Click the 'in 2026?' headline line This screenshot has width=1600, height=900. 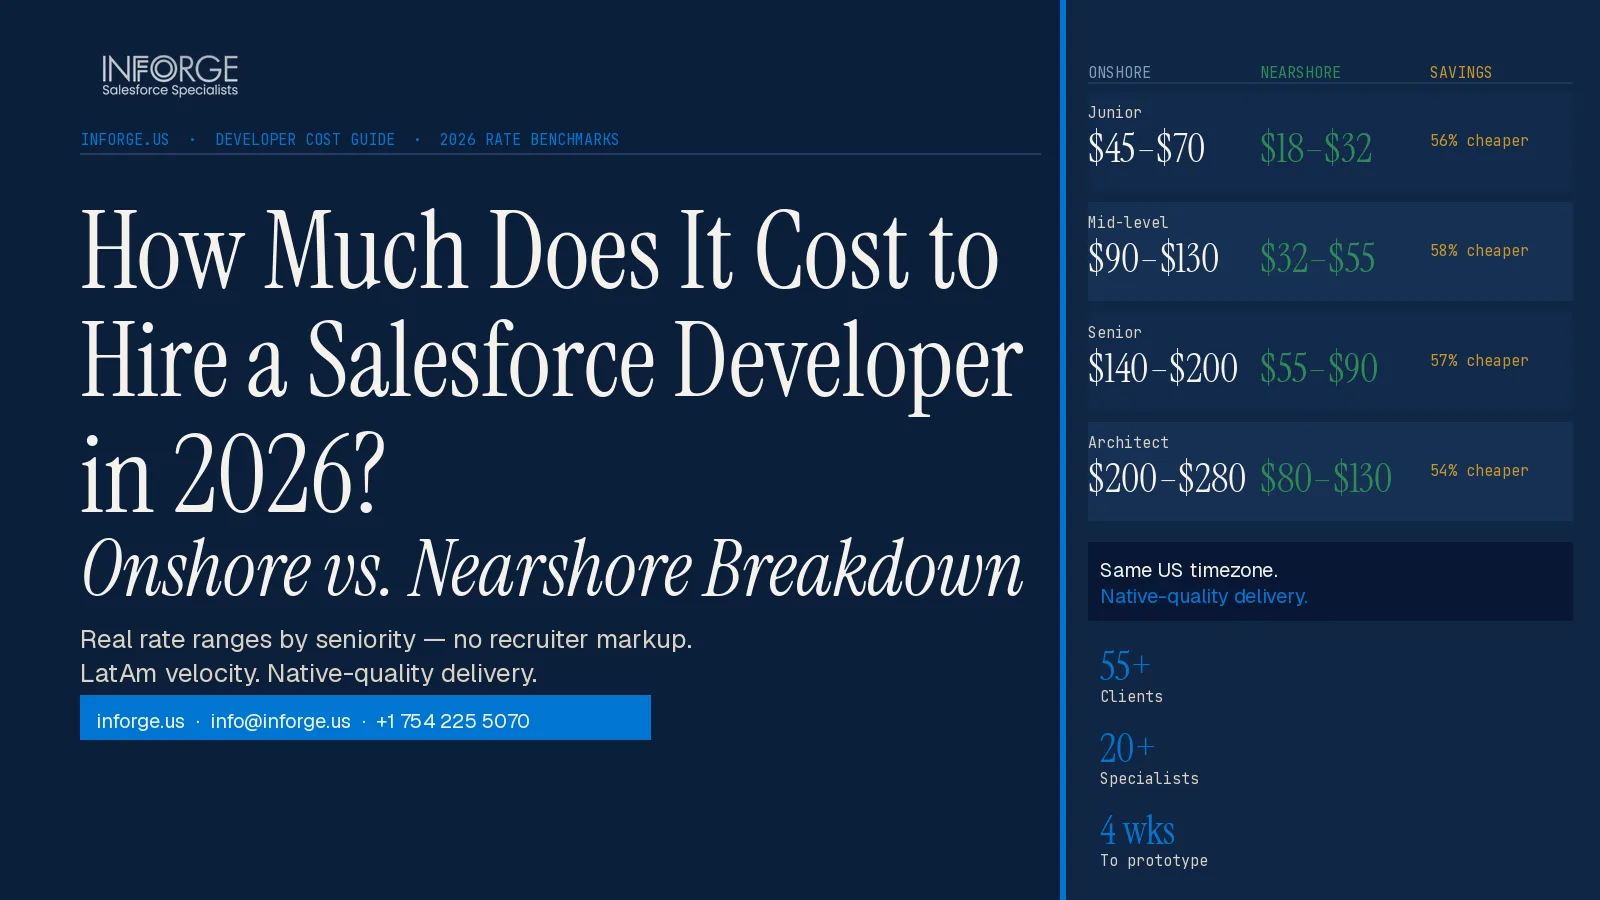tap(233, 474)
